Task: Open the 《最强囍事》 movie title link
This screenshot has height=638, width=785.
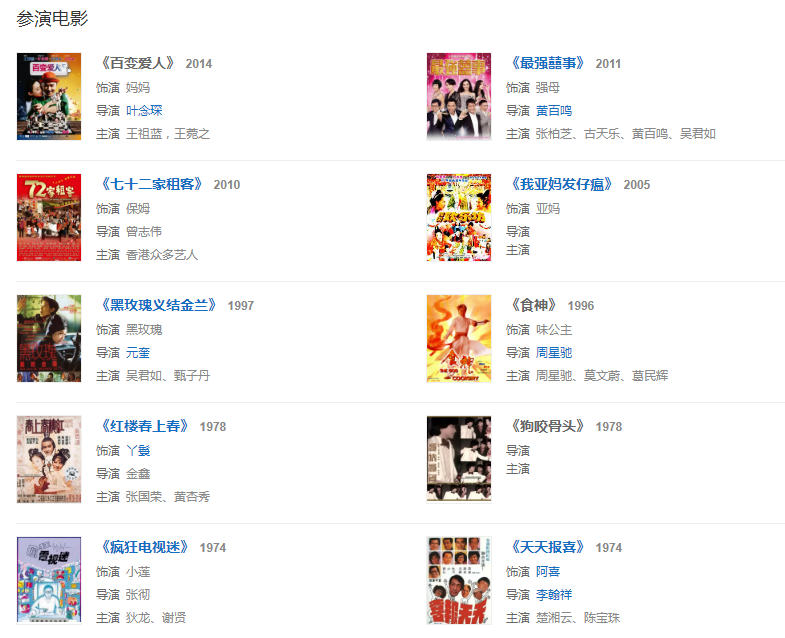Action: [x=547, y=64]
